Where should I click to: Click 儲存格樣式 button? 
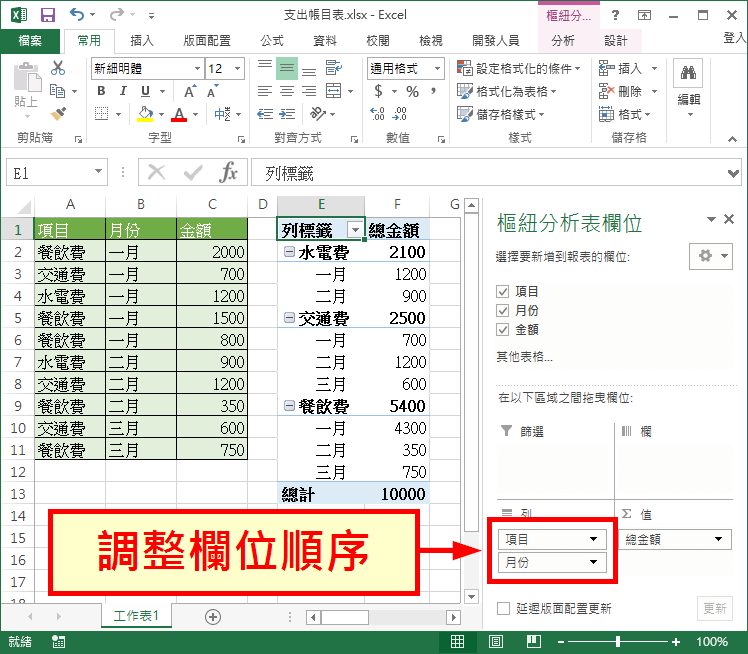(500, 114)
